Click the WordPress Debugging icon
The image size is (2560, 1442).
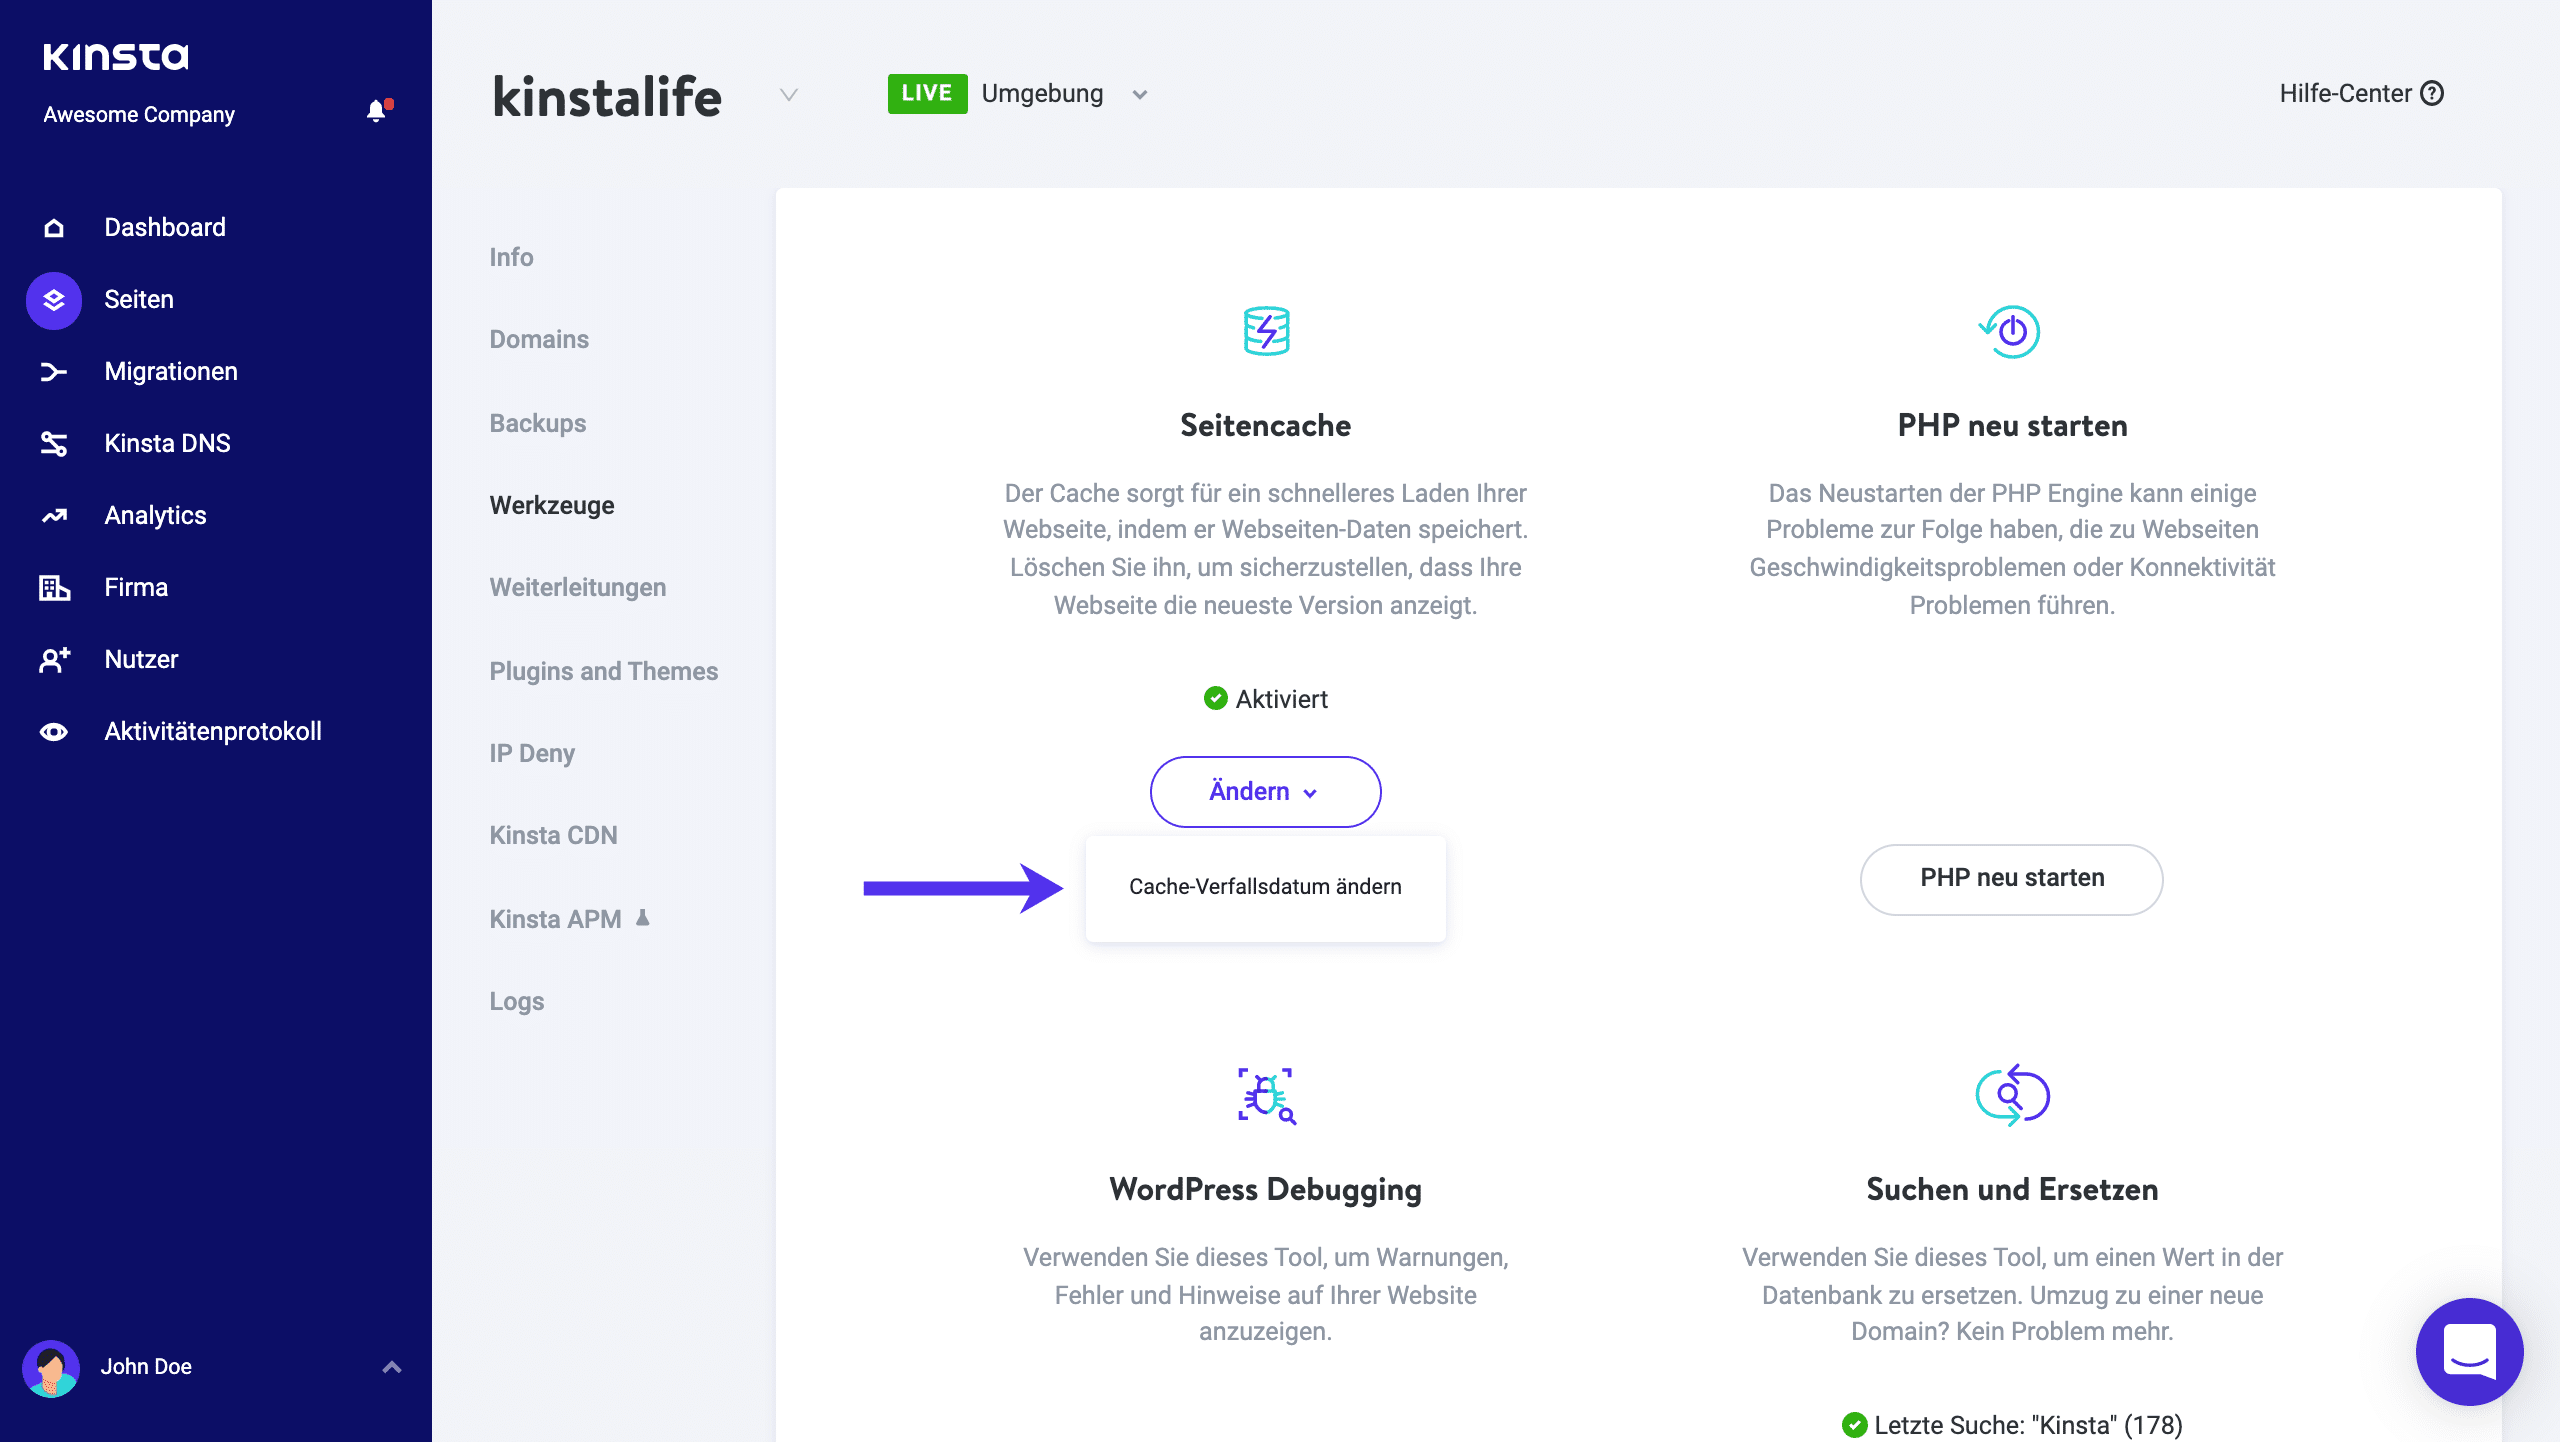(x=1266, y=1096)
